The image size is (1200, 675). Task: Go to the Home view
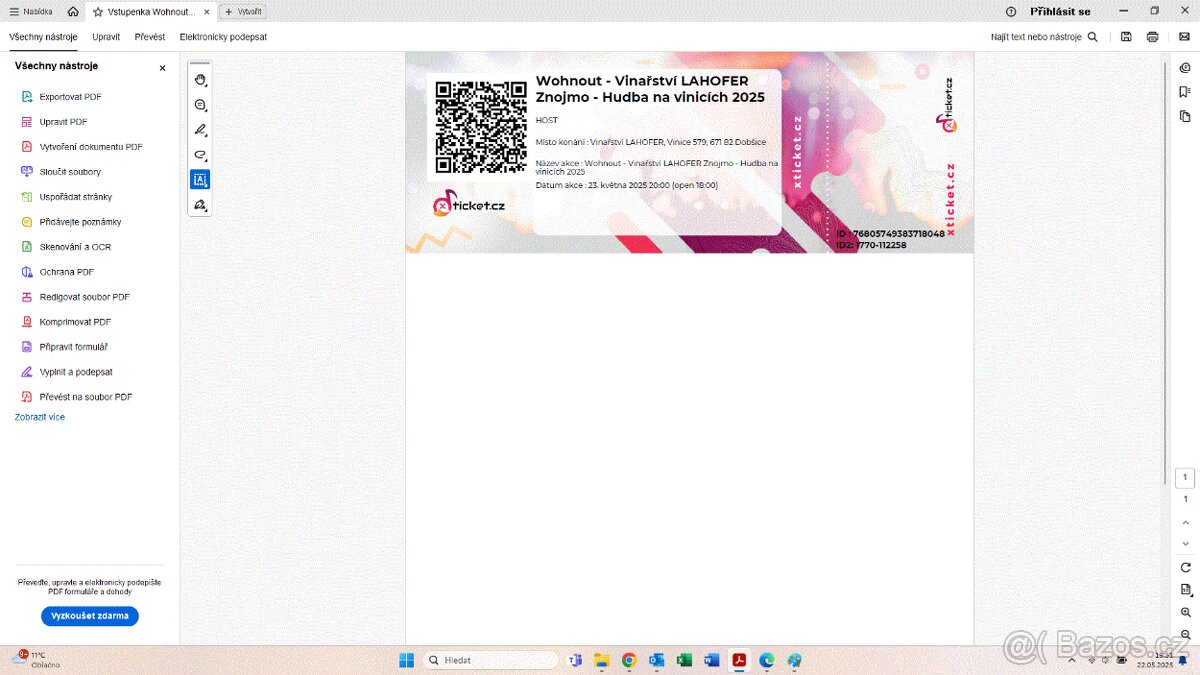[x=73, y=12]
